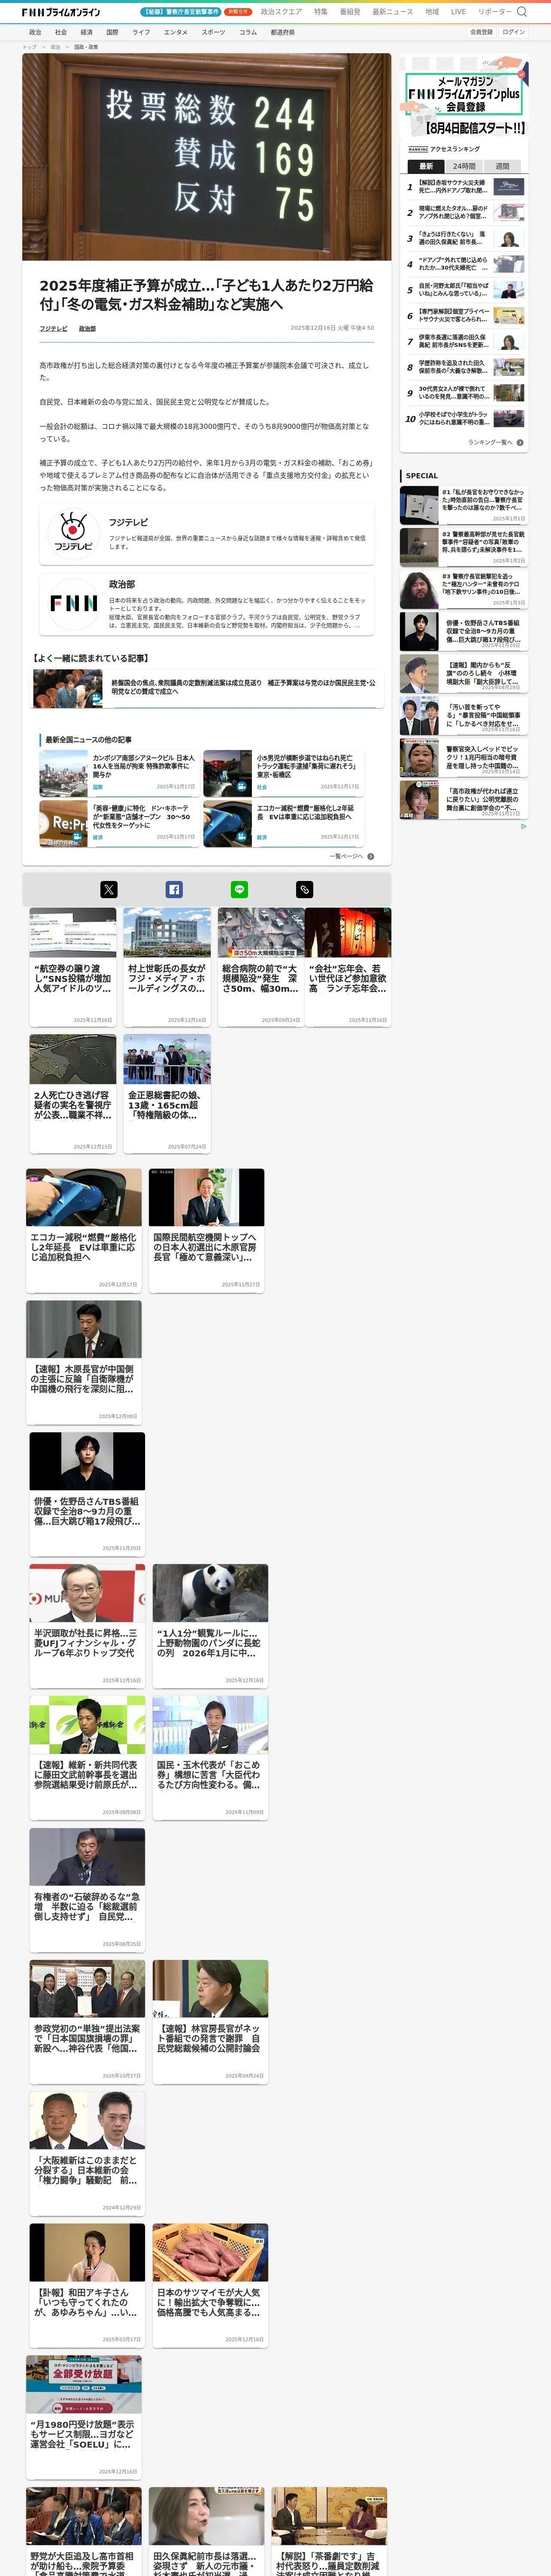The image size is (551, 2576).
Task: Click the 国政・政策 breadcrumb link
Action: (x=86, y=46)
